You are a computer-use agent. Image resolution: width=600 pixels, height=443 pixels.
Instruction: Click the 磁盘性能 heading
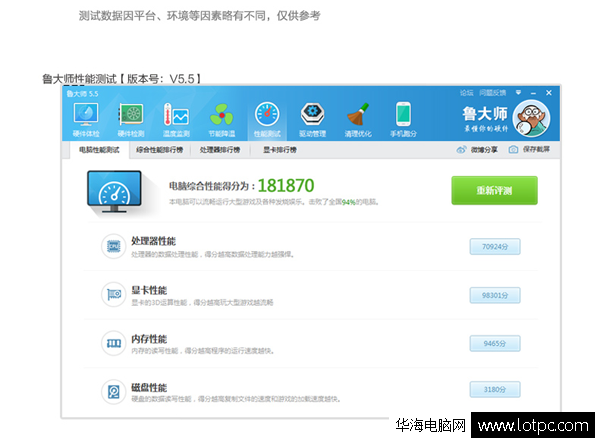click(x=149, y=388)
